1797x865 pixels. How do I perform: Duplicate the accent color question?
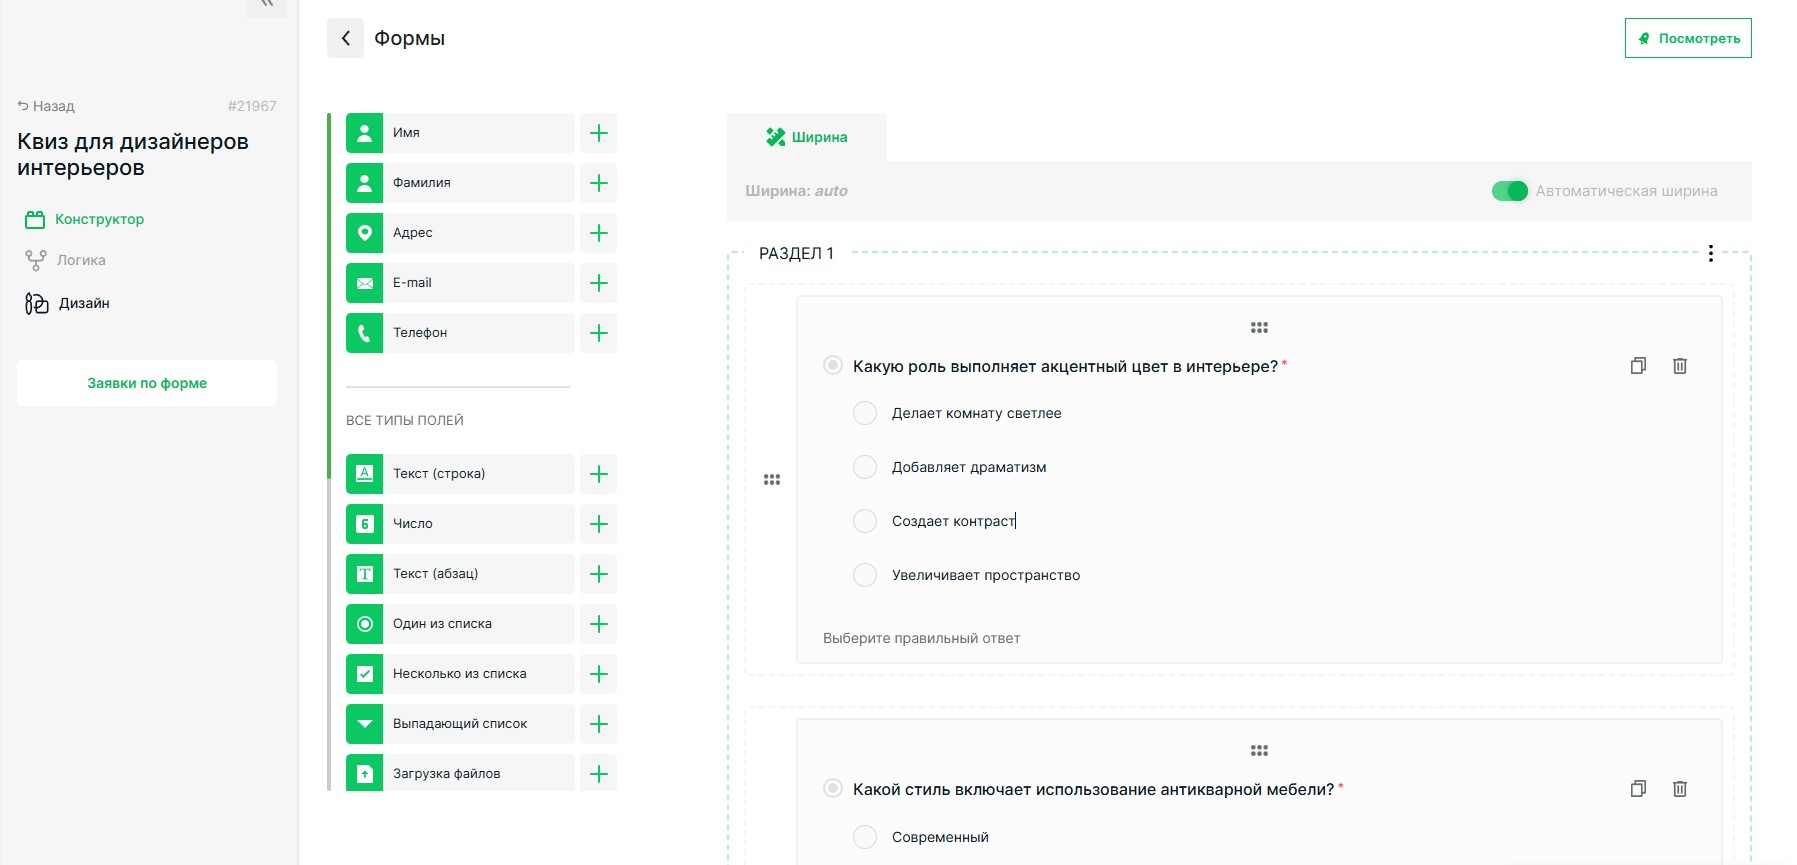tap(1637, 366)
